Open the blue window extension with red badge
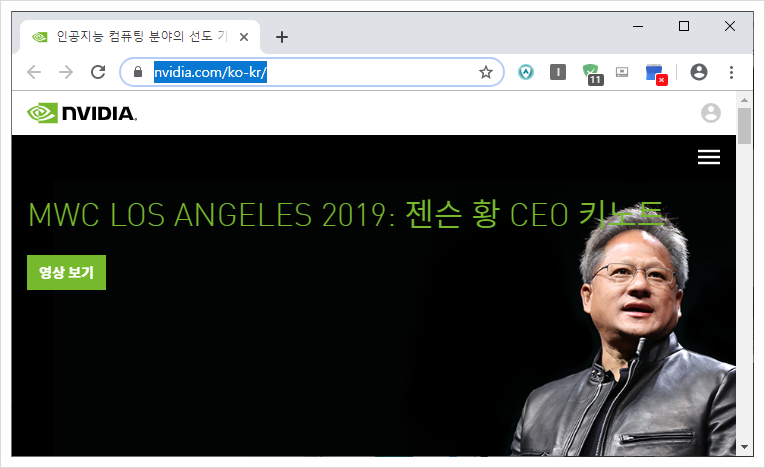 (x=656, y=74)
